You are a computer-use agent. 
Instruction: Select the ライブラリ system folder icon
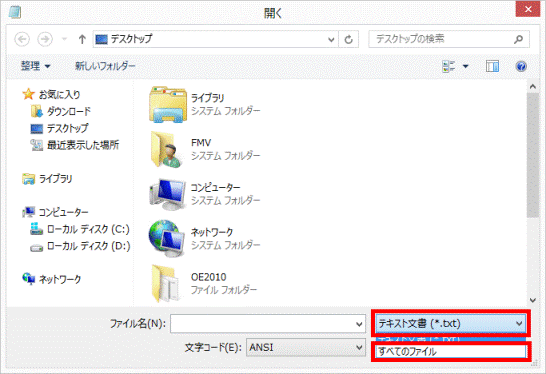167,104
